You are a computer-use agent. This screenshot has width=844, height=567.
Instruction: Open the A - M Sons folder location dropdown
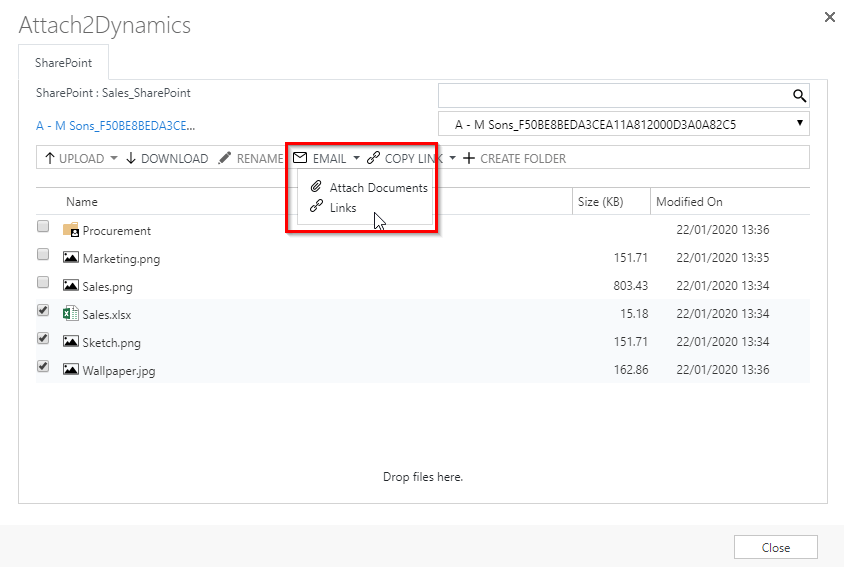624,124
